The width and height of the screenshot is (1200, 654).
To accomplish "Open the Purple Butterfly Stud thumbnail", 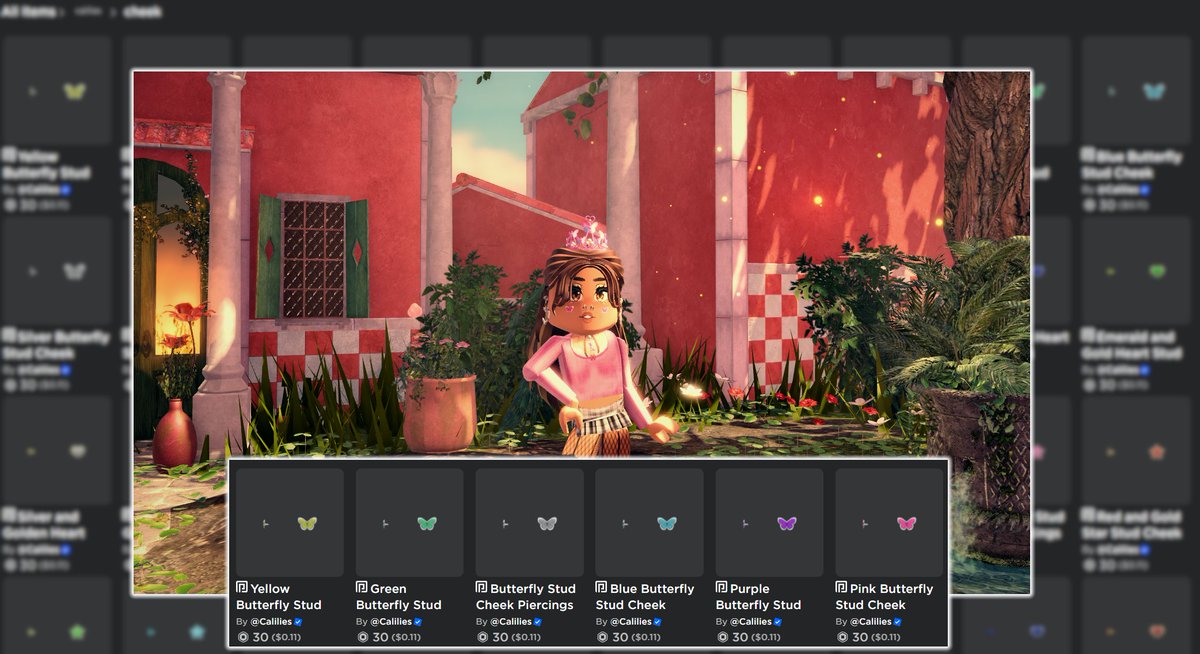I will tap(770, 523).
